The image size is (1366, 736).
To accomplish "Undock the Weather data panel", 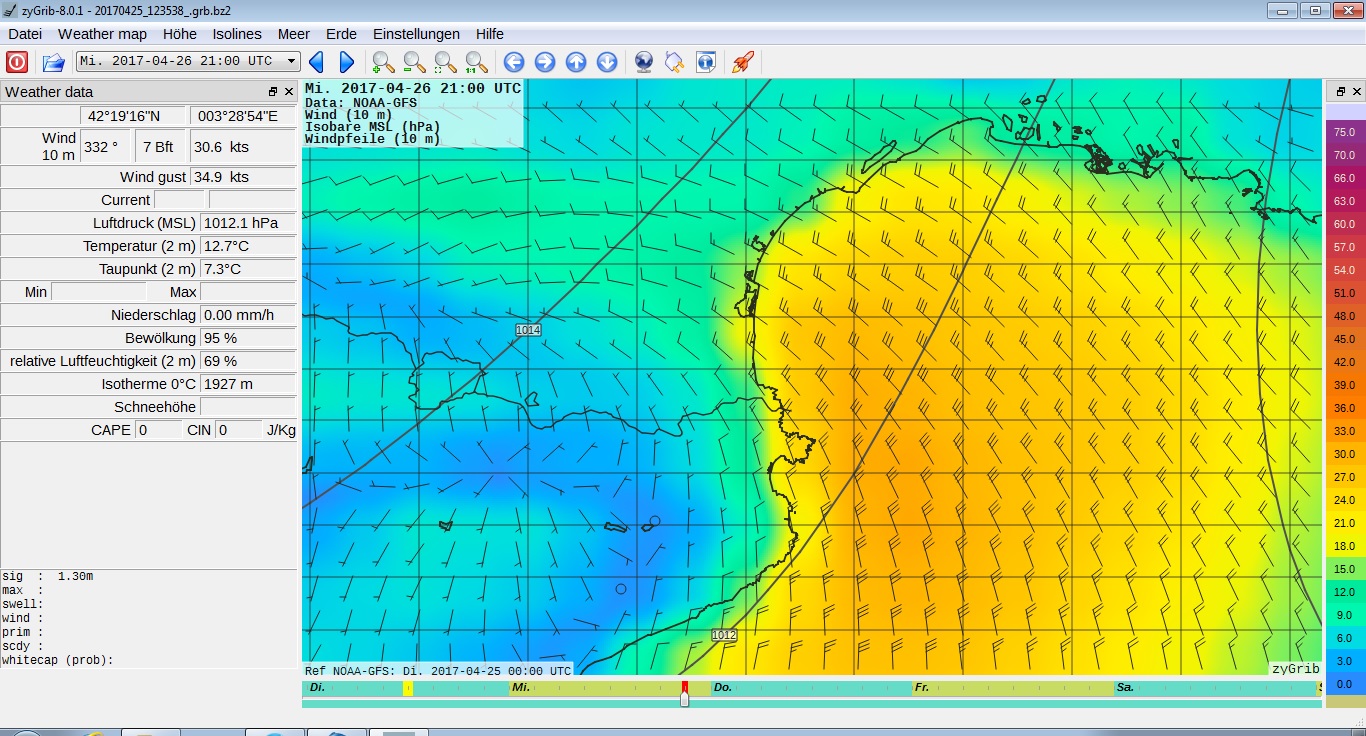I will pos(273,91).
